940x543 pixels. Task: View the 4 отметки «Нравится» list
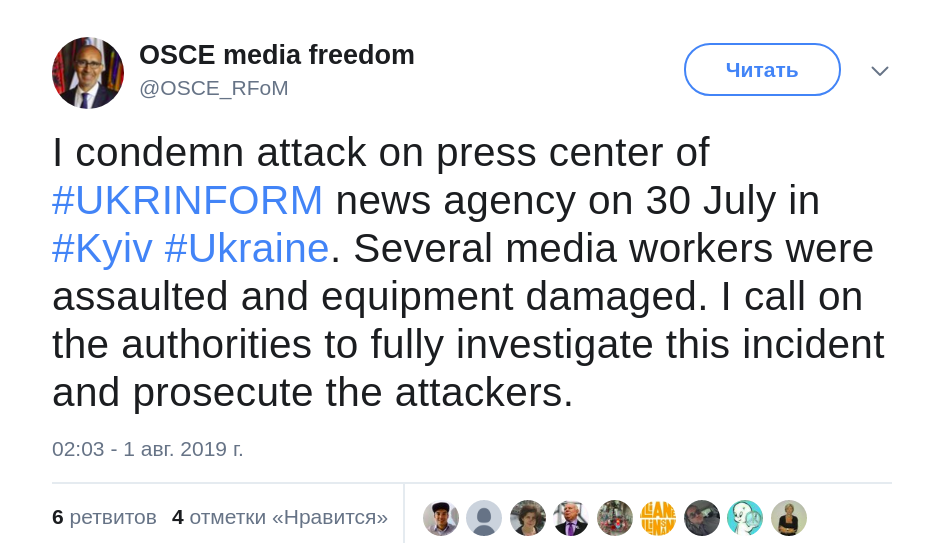click(x=280, y=517)
